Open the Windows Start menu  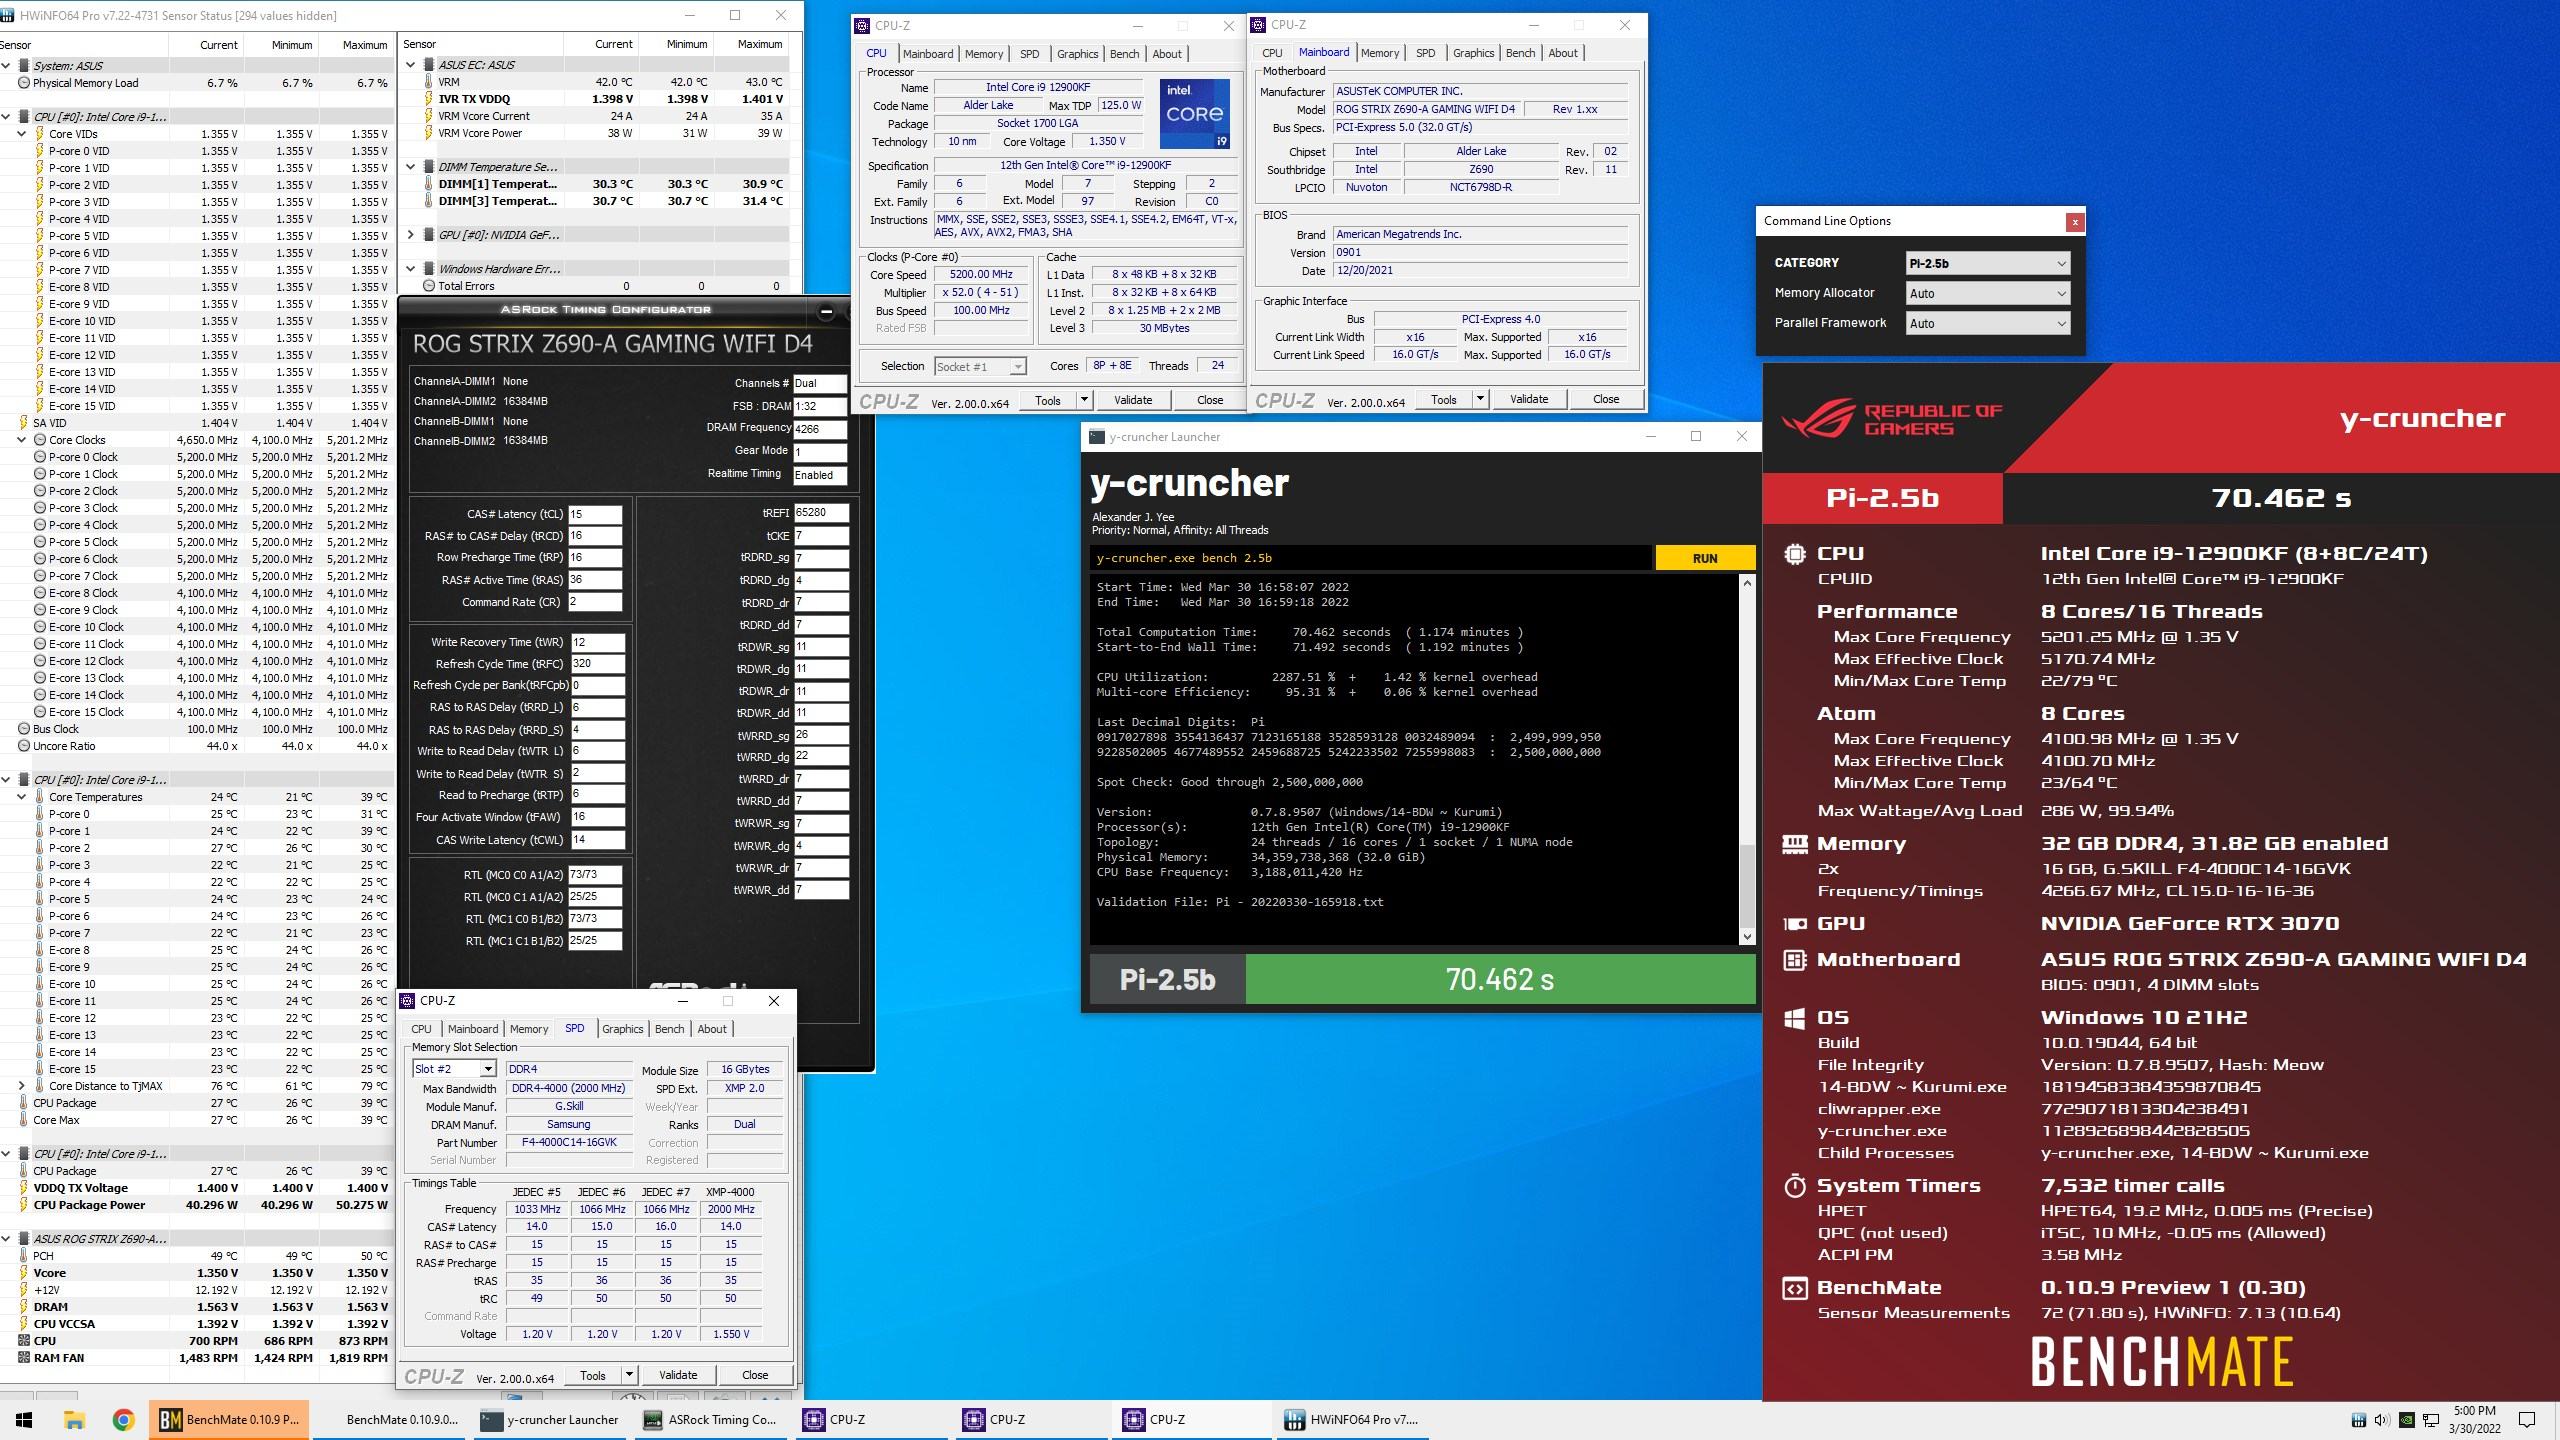[24, 1419]
